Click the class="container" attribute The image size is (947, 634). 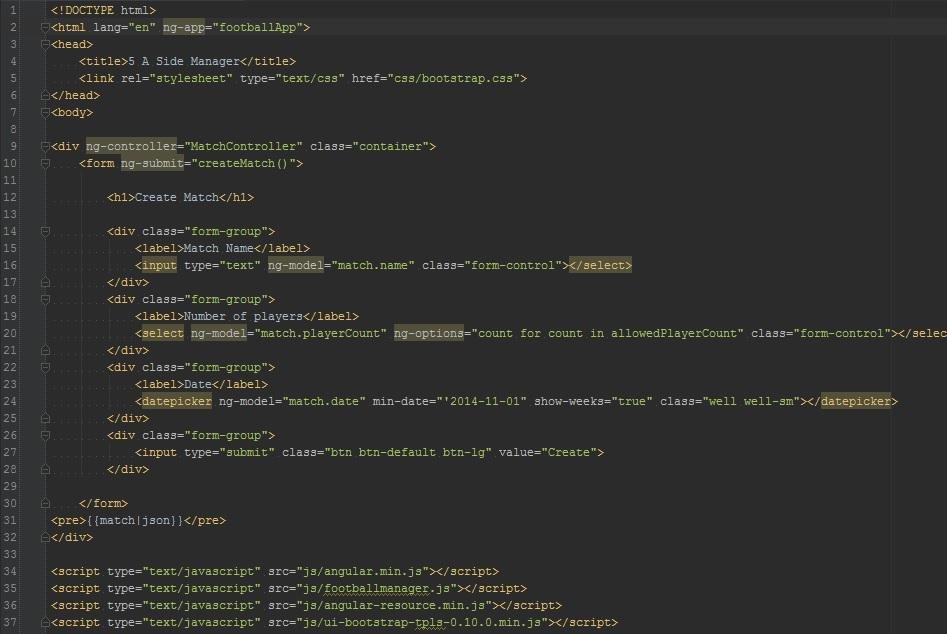369,146
